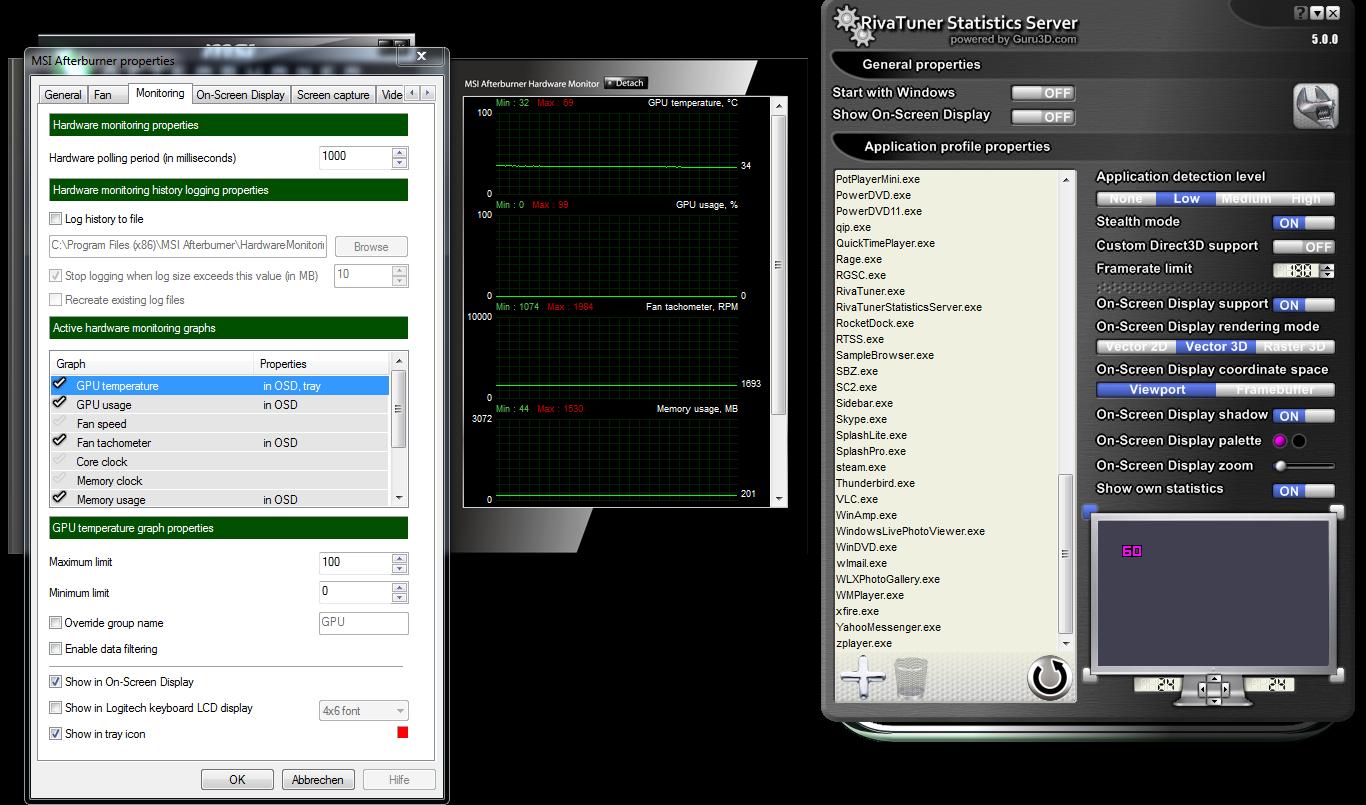The image size is (1366, 805).
Task: Nudge OSD position up with arrow pad
Action: click(x=1213, y=679)
